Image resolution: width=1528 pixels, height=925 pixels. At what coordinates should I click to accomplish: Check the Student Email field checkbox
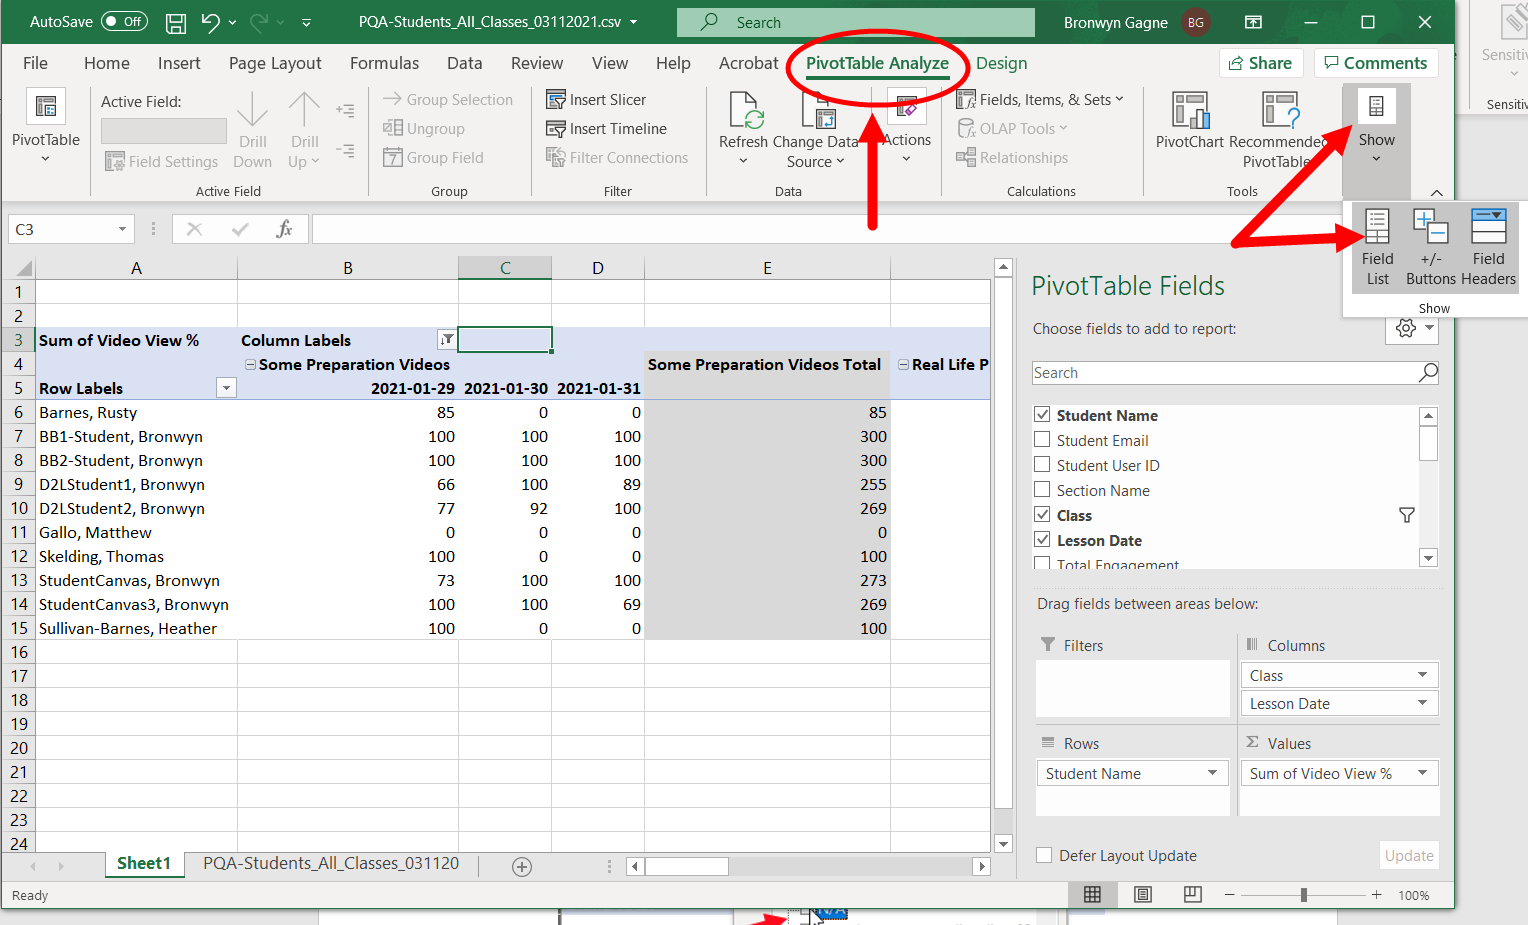[1042, 440]
